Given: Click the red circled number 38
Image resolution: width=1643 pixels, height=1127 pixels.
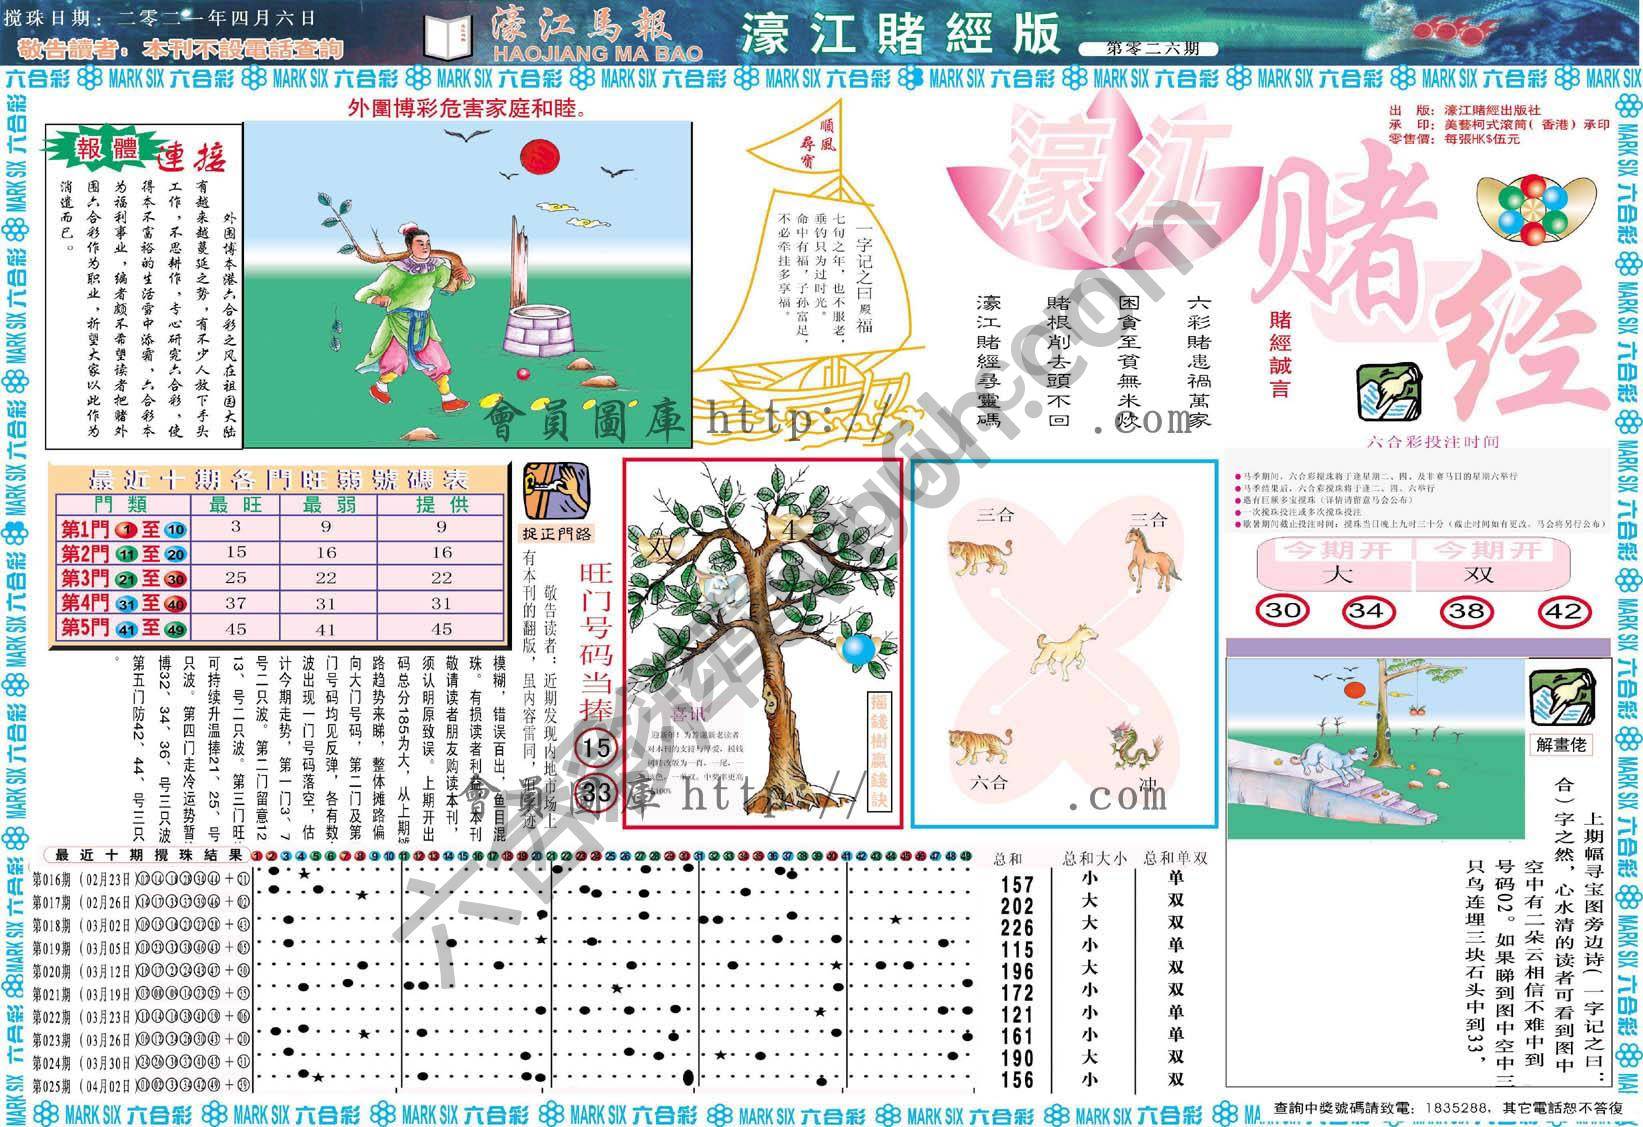Looking at the screenshot, I should coord(1466,611).
